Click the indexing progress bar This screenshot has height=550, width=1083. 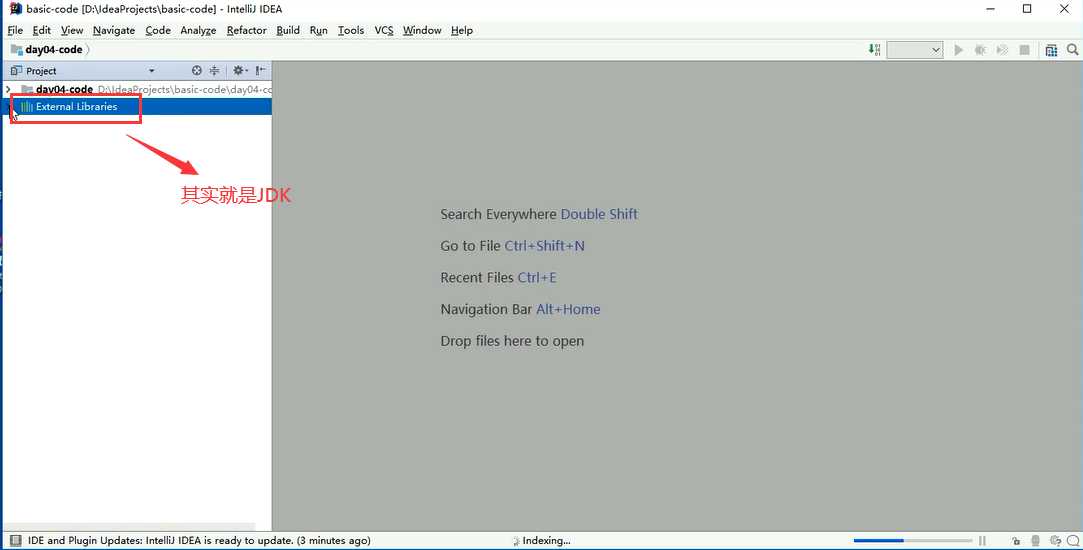(912, 540)
